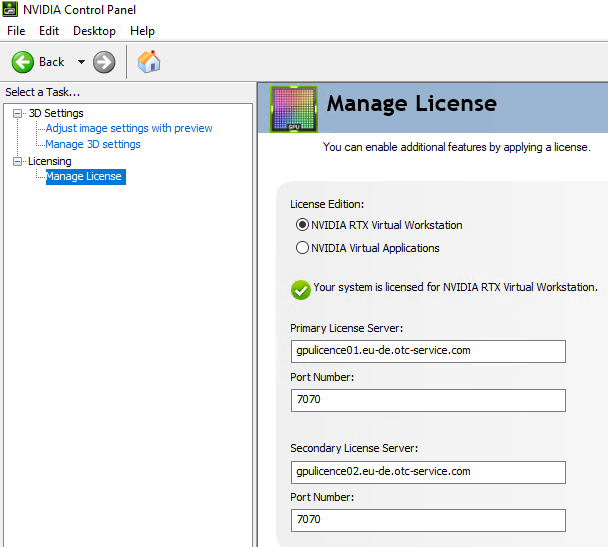The image size is (608, 547).
Task: Click the Primary License Server field
Action: [428, 351]
